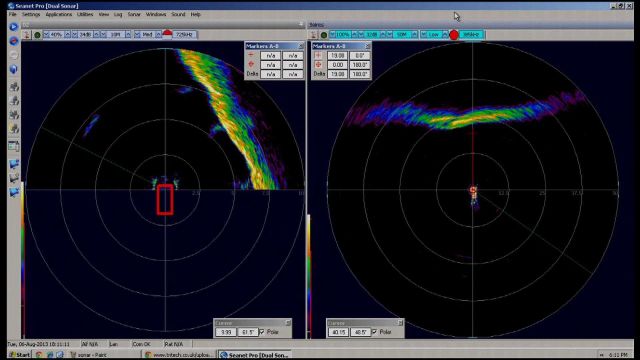The width and height of the screenshot is (640, 360).
Task: Click the left sonar colour palette bar
Action: point(23,261)
